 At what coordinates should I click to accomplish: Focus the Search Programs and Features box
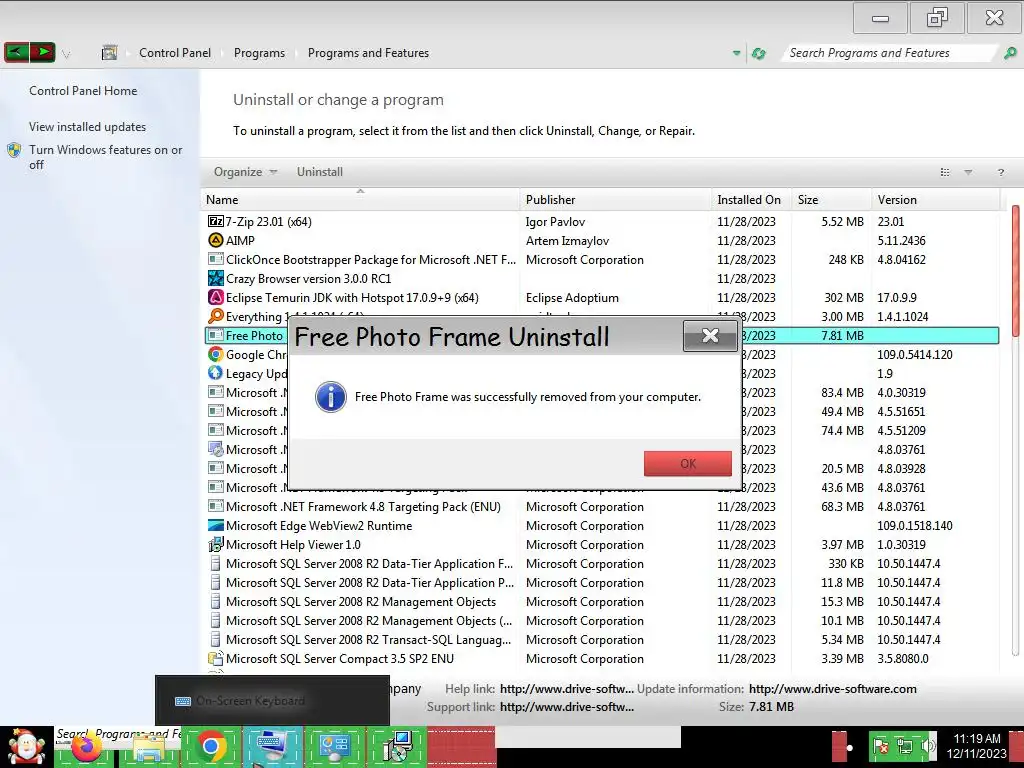tap(889, 53)
